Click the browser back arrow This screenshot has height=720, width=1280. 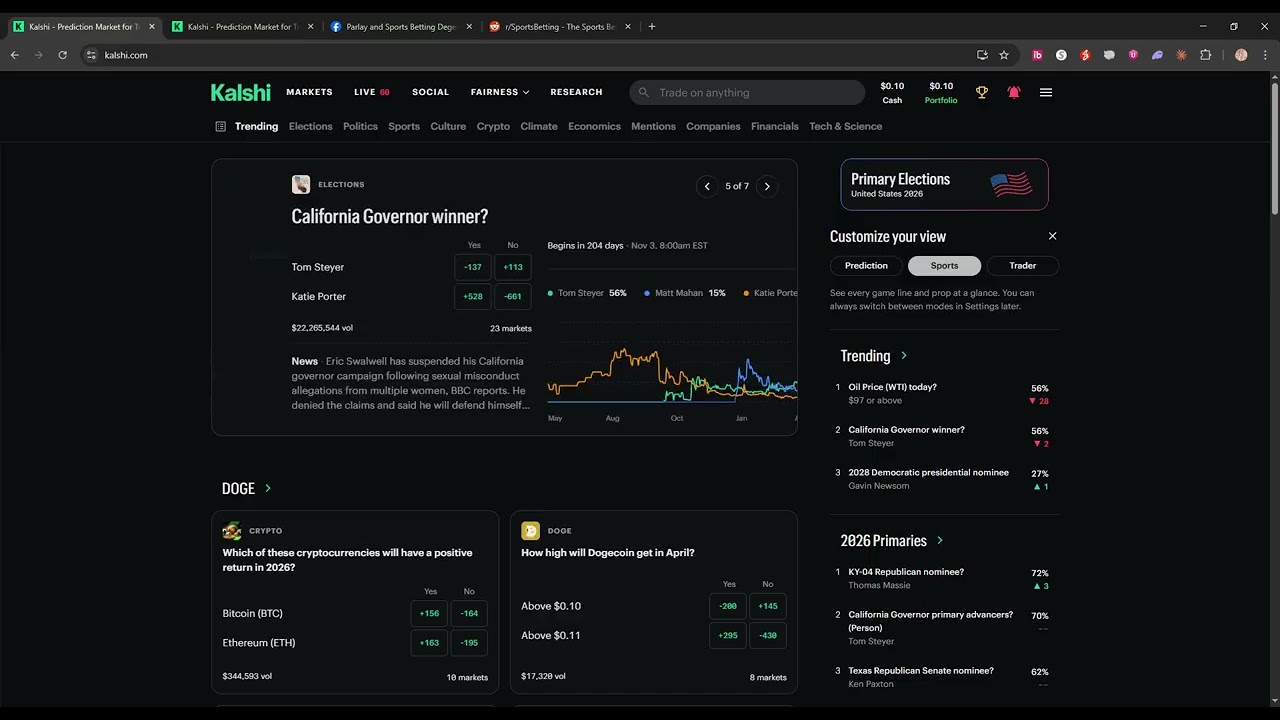[x=15, y=55]
